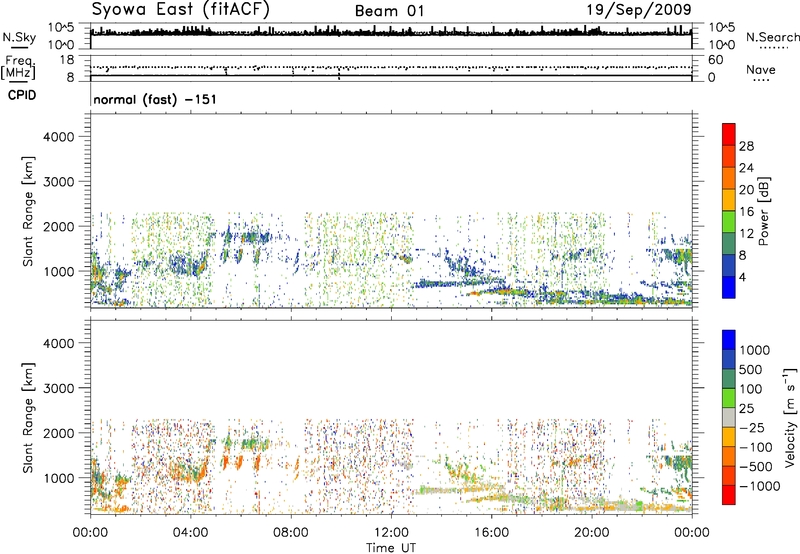
Task: Click the '2000' tick in the power panel
Action: (58, 227)
